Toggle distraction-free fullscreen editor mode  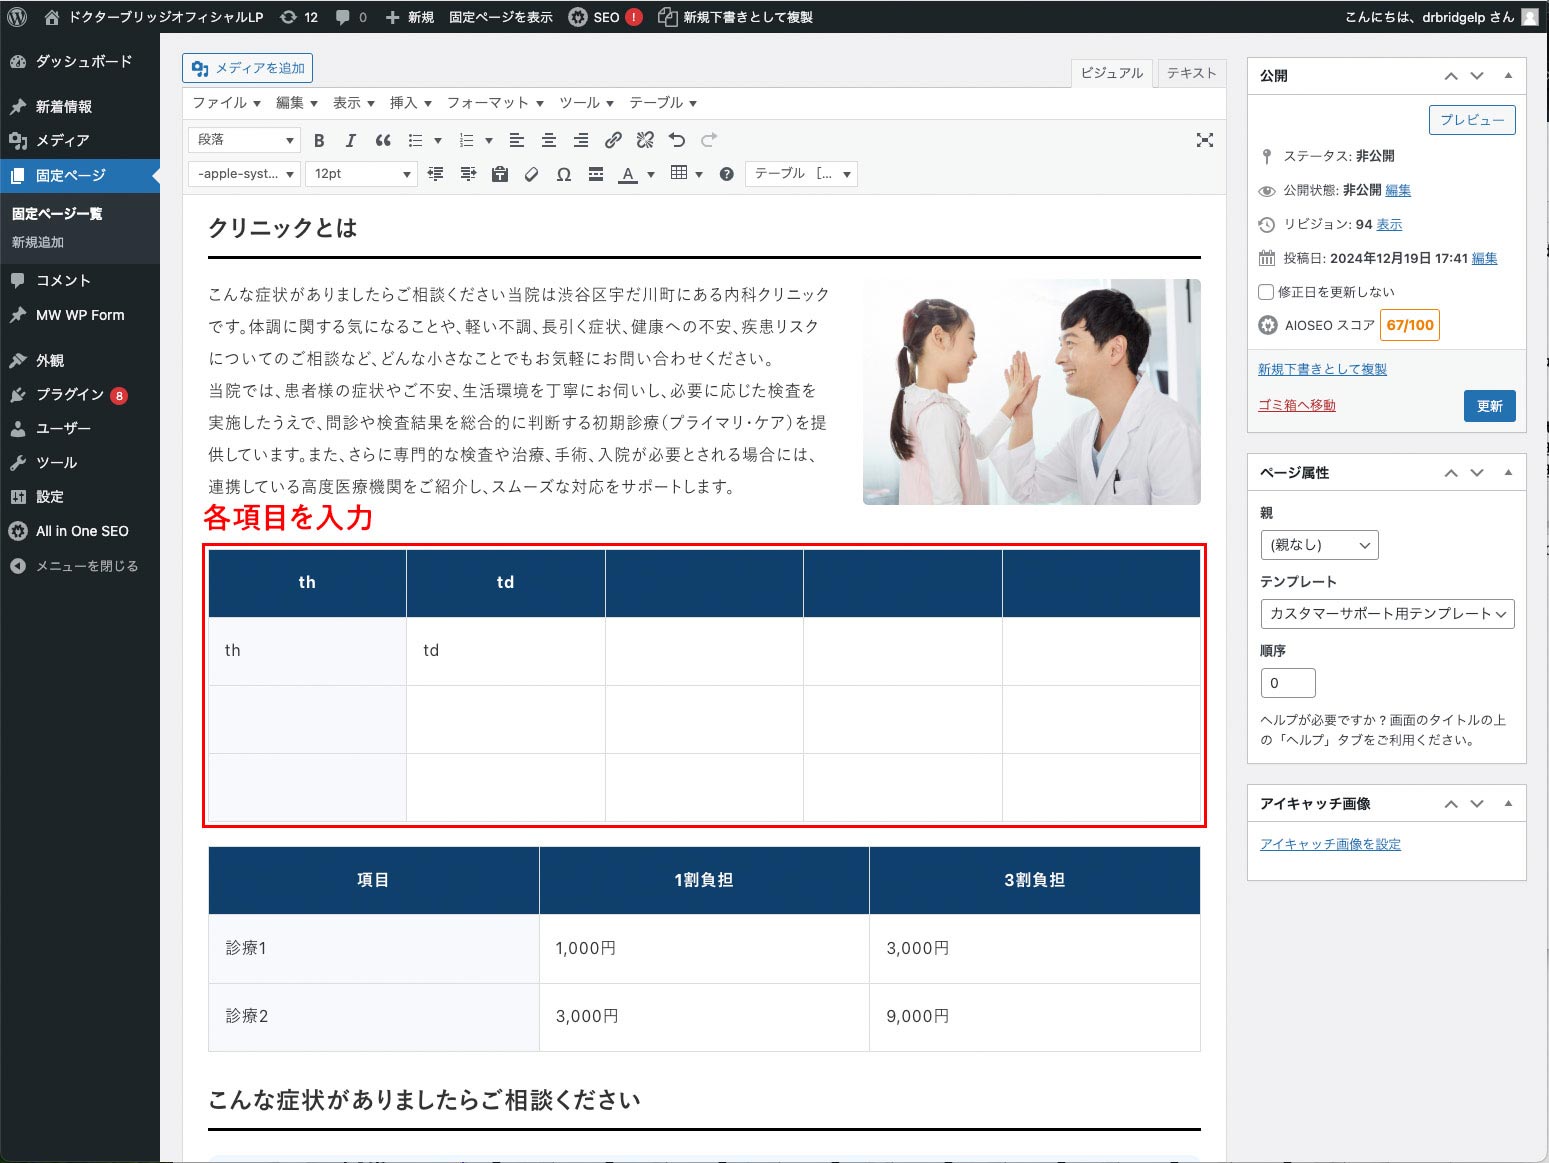point(1205,140)
